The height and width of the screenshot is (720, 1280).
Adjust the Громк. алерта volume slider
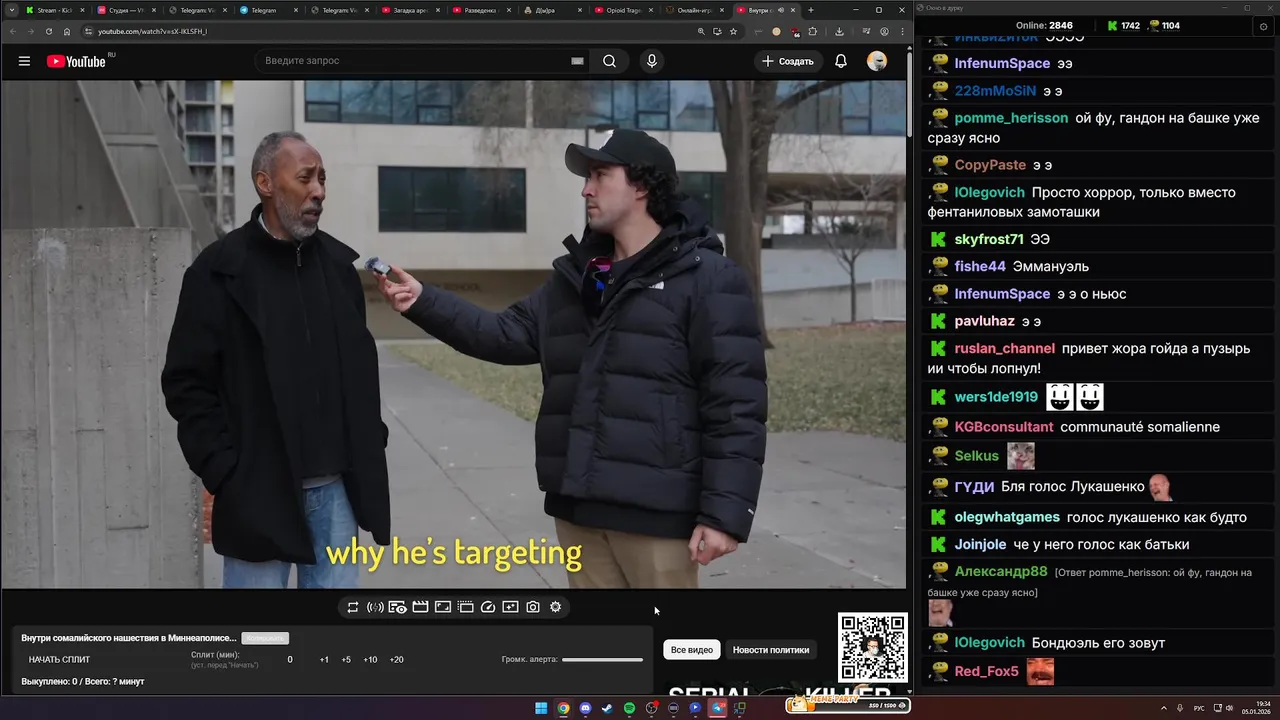tap(602, 660)
